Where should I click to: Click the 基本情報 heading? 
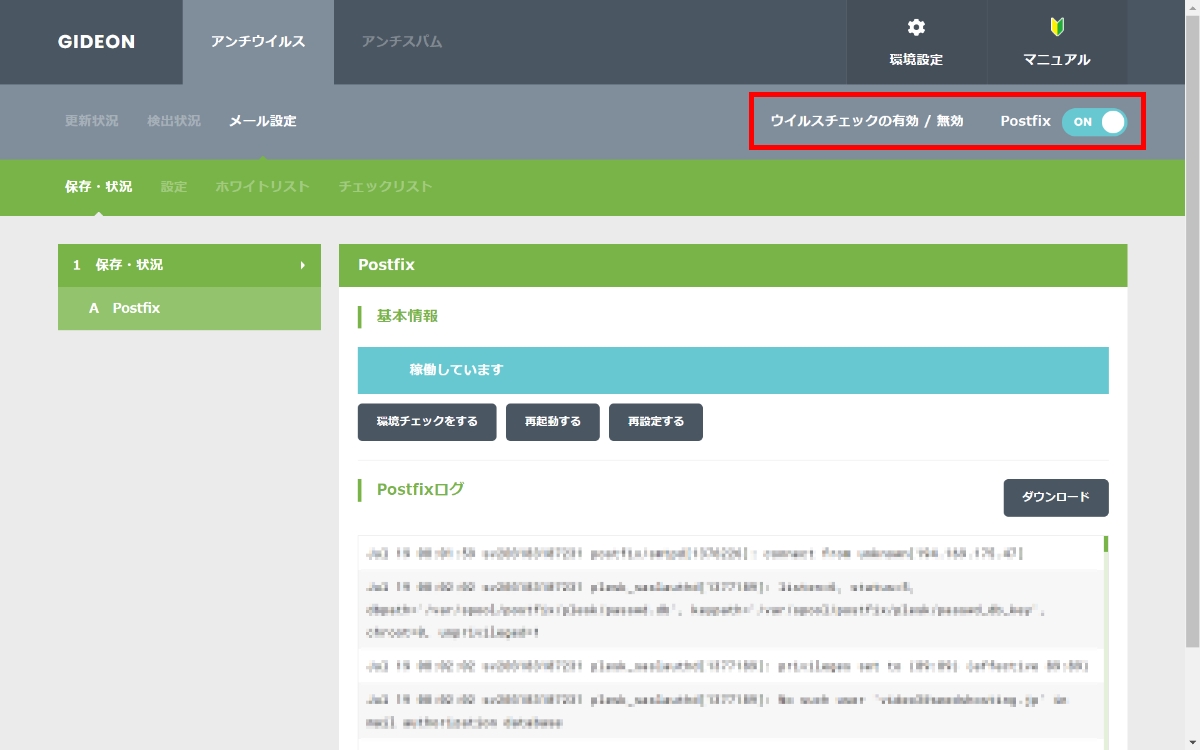coord(407,316)
